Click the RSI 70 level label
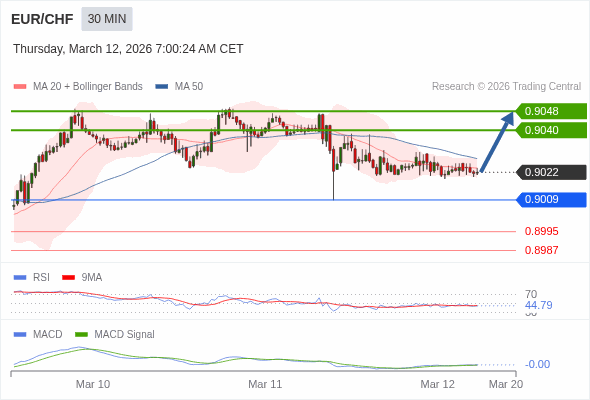The width and height of the screenshot is (590, 400). click(x=531, y=294)
